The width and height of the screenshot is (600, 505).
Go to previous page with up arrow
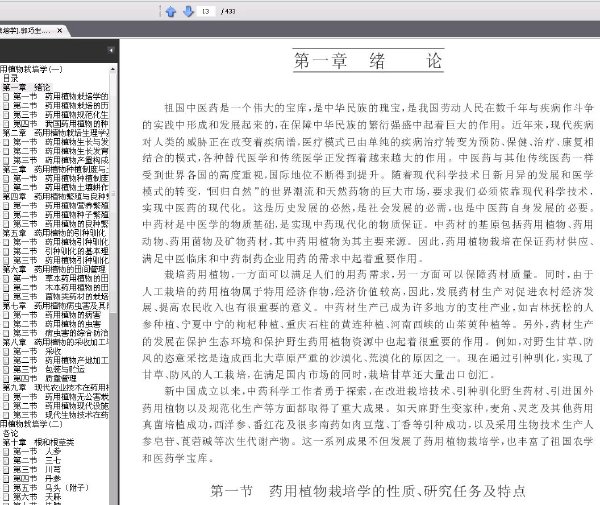(171, 11)
